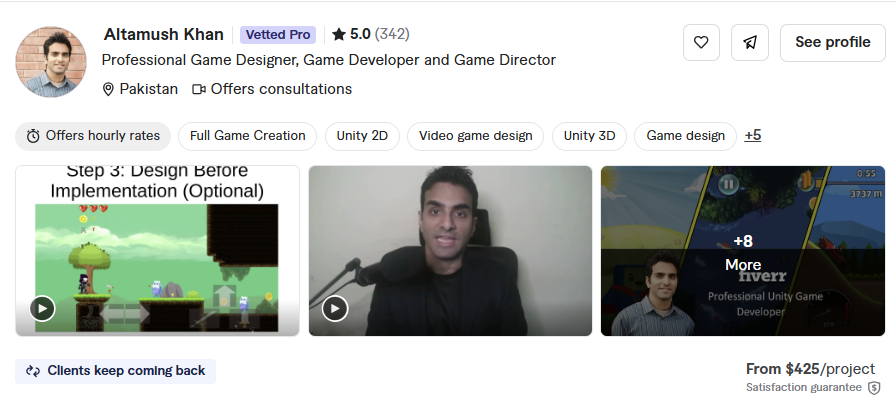Click the Satisfaction guarantee text
This screenshot has height=416, width=896.
tap(803, 387)
